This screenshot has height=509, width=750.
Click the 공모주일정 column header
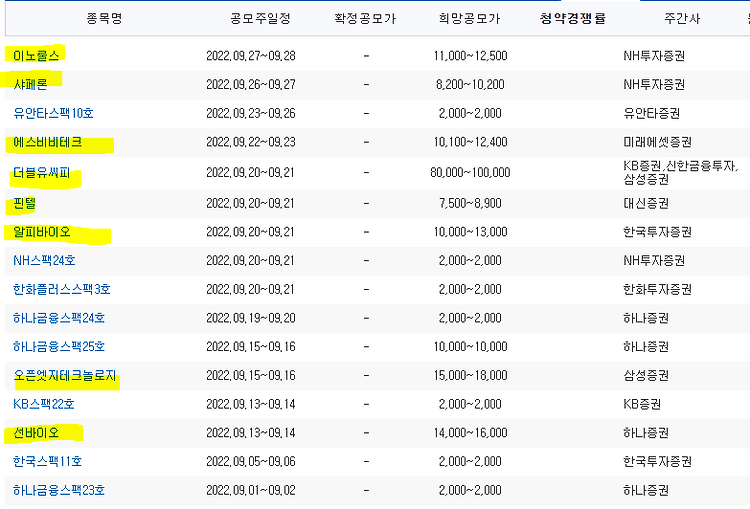click(260, 19)
